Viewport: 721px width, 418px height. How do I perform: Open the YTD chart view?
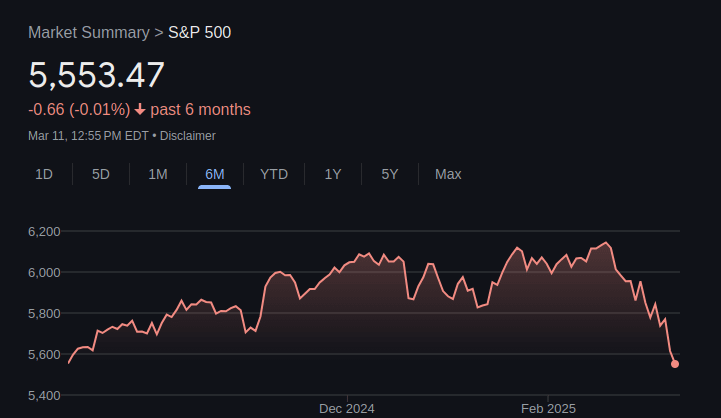pyautogui.click(x=274, y=174)
